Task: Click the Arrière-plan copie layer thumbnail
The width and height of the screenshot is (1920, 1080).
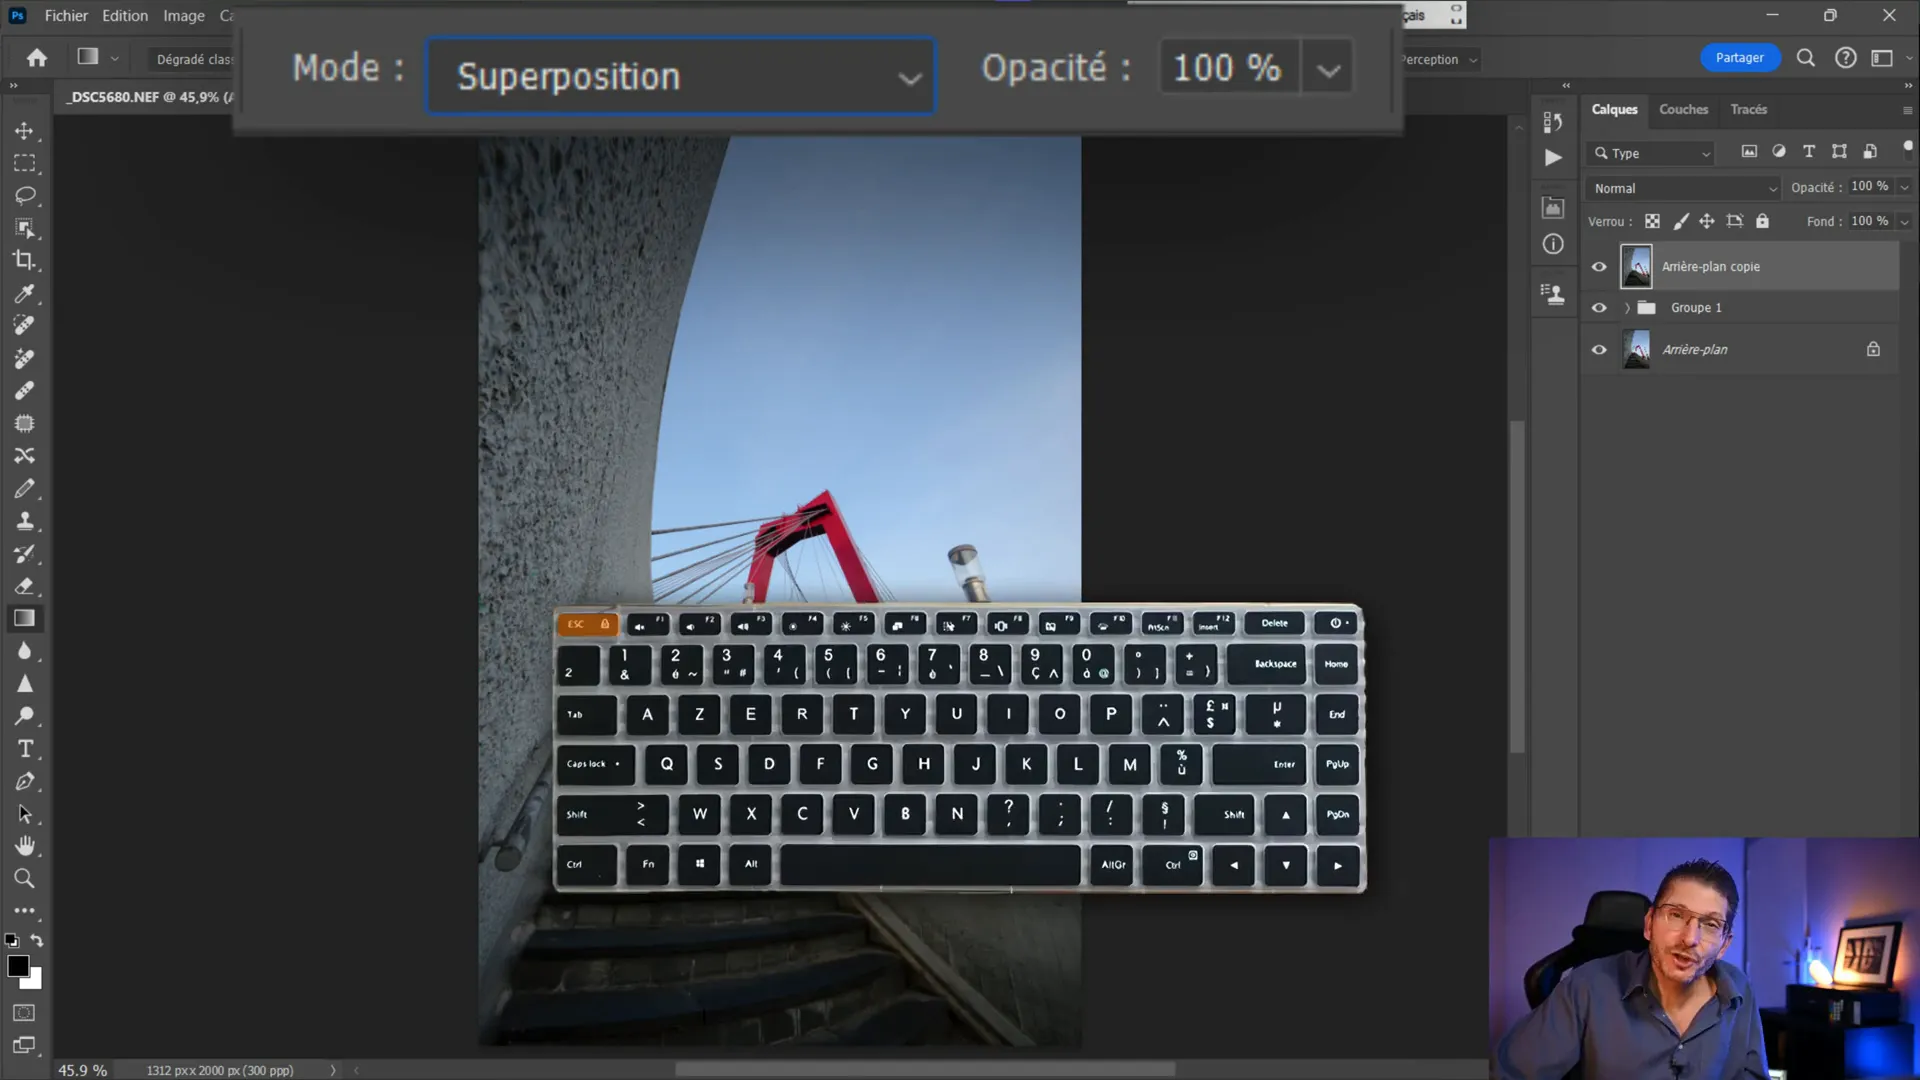Action: [x=1636, y=267]
